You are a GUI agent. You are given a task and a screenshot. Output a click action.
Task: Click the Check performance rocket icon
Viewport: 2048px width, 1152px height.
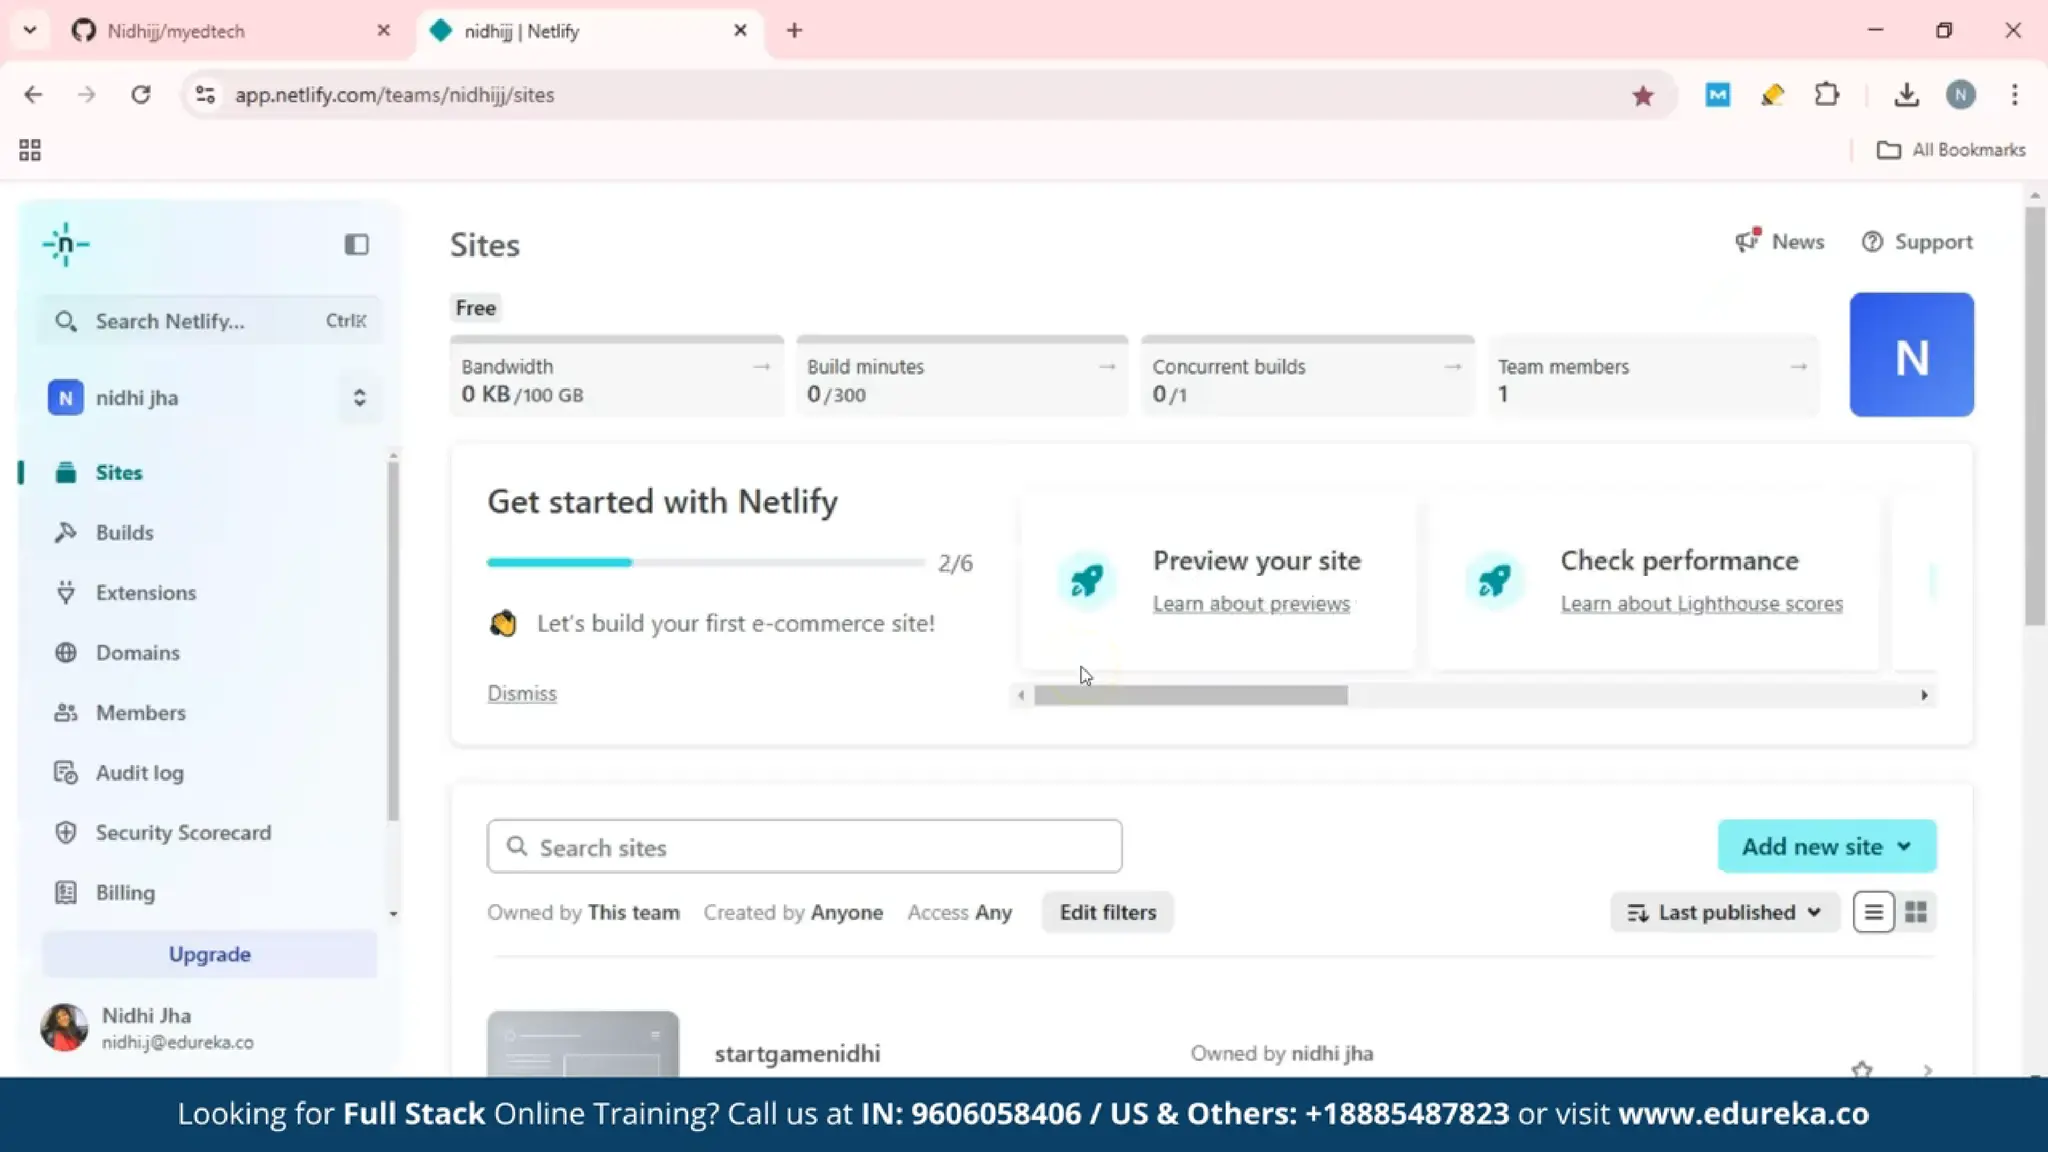[1495, 580]
